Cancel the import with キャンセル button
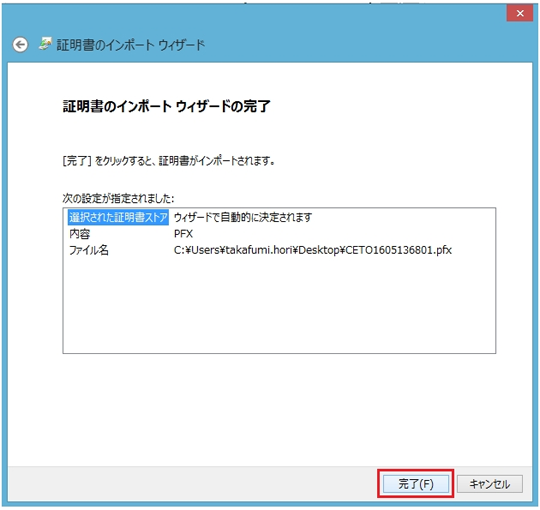The height and width of the screenshot is (510, 540). tap(489, 484)
